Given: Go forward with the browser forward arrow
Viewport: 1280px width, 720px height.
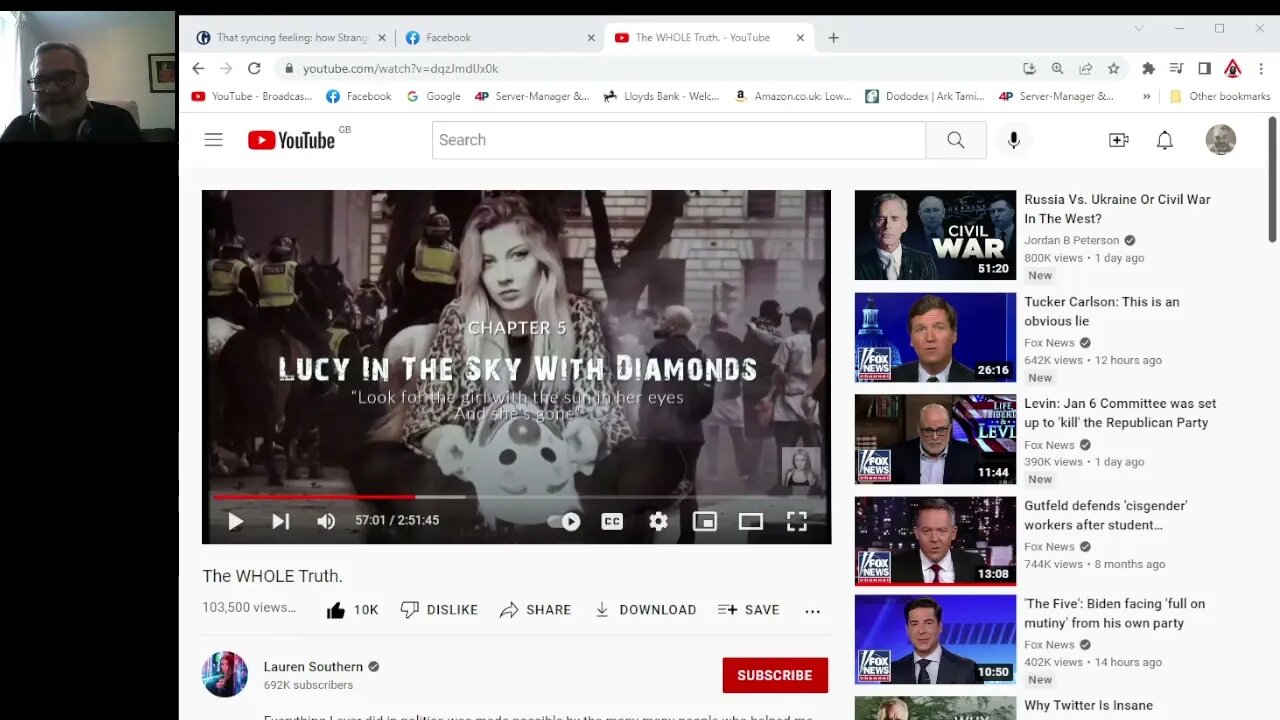Looking at the screenshot, I should click(226, 68).
